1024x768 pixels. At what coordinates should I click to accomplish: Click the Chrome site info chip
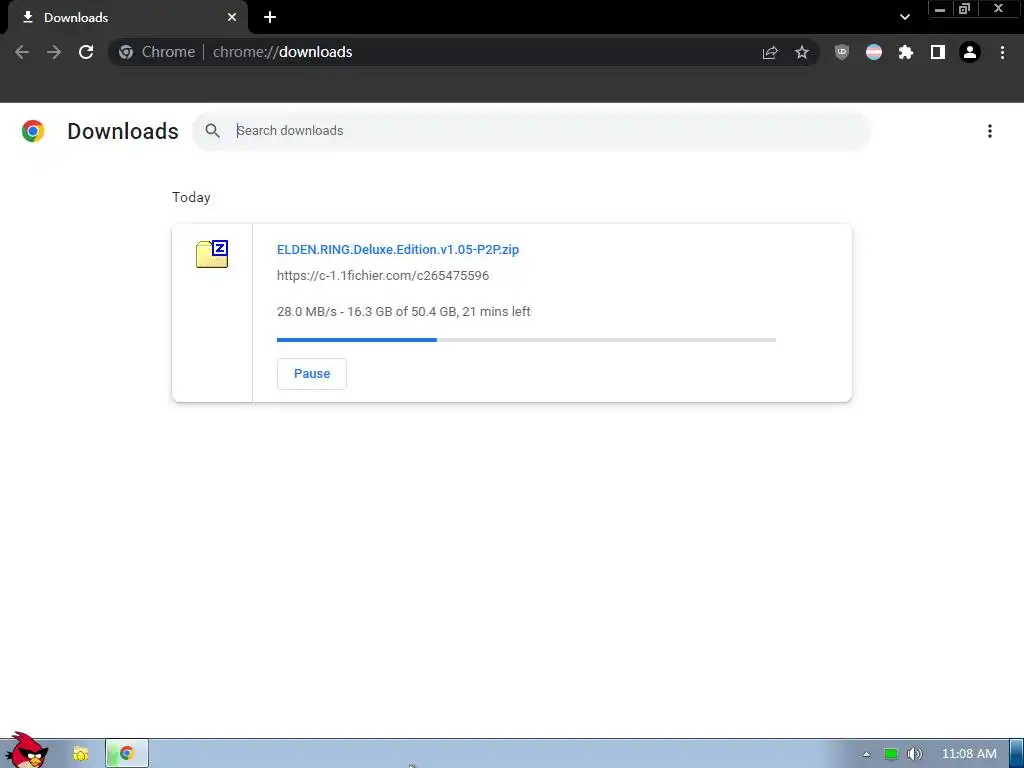pyautogui.click(x=157, y=52)
